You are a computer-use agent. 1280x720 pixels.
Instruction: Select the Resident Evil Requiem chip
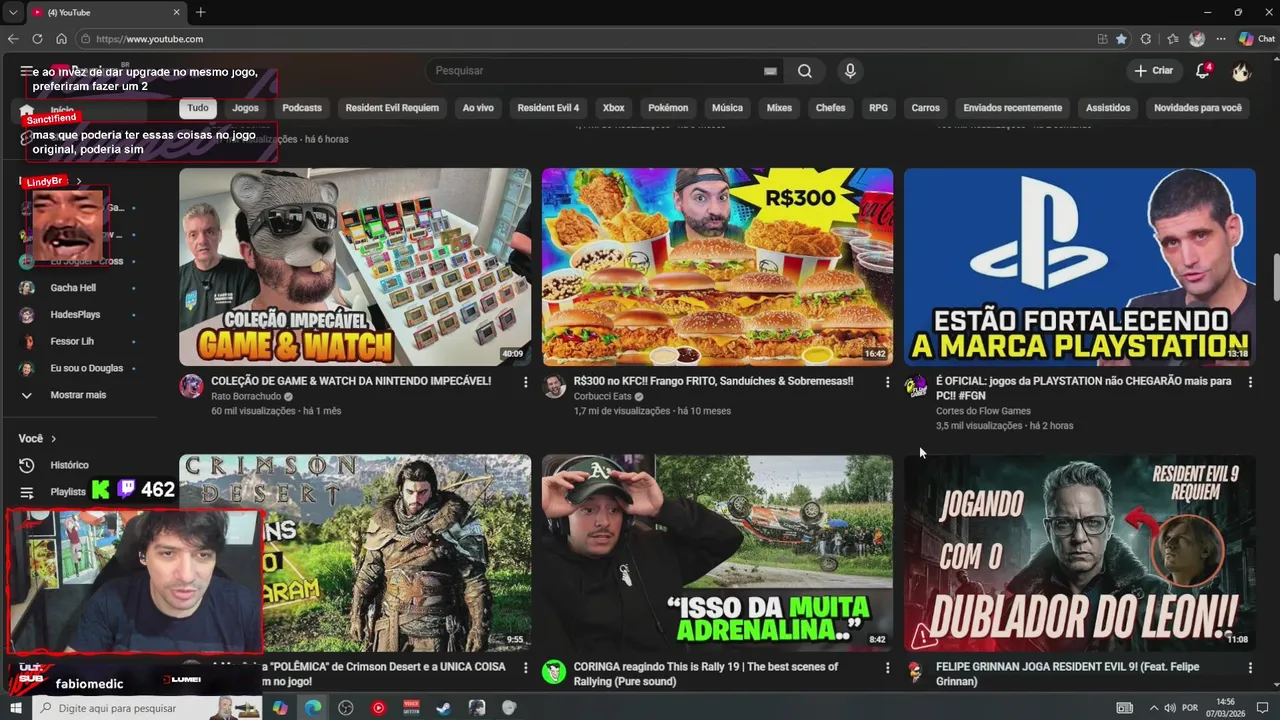392,108
